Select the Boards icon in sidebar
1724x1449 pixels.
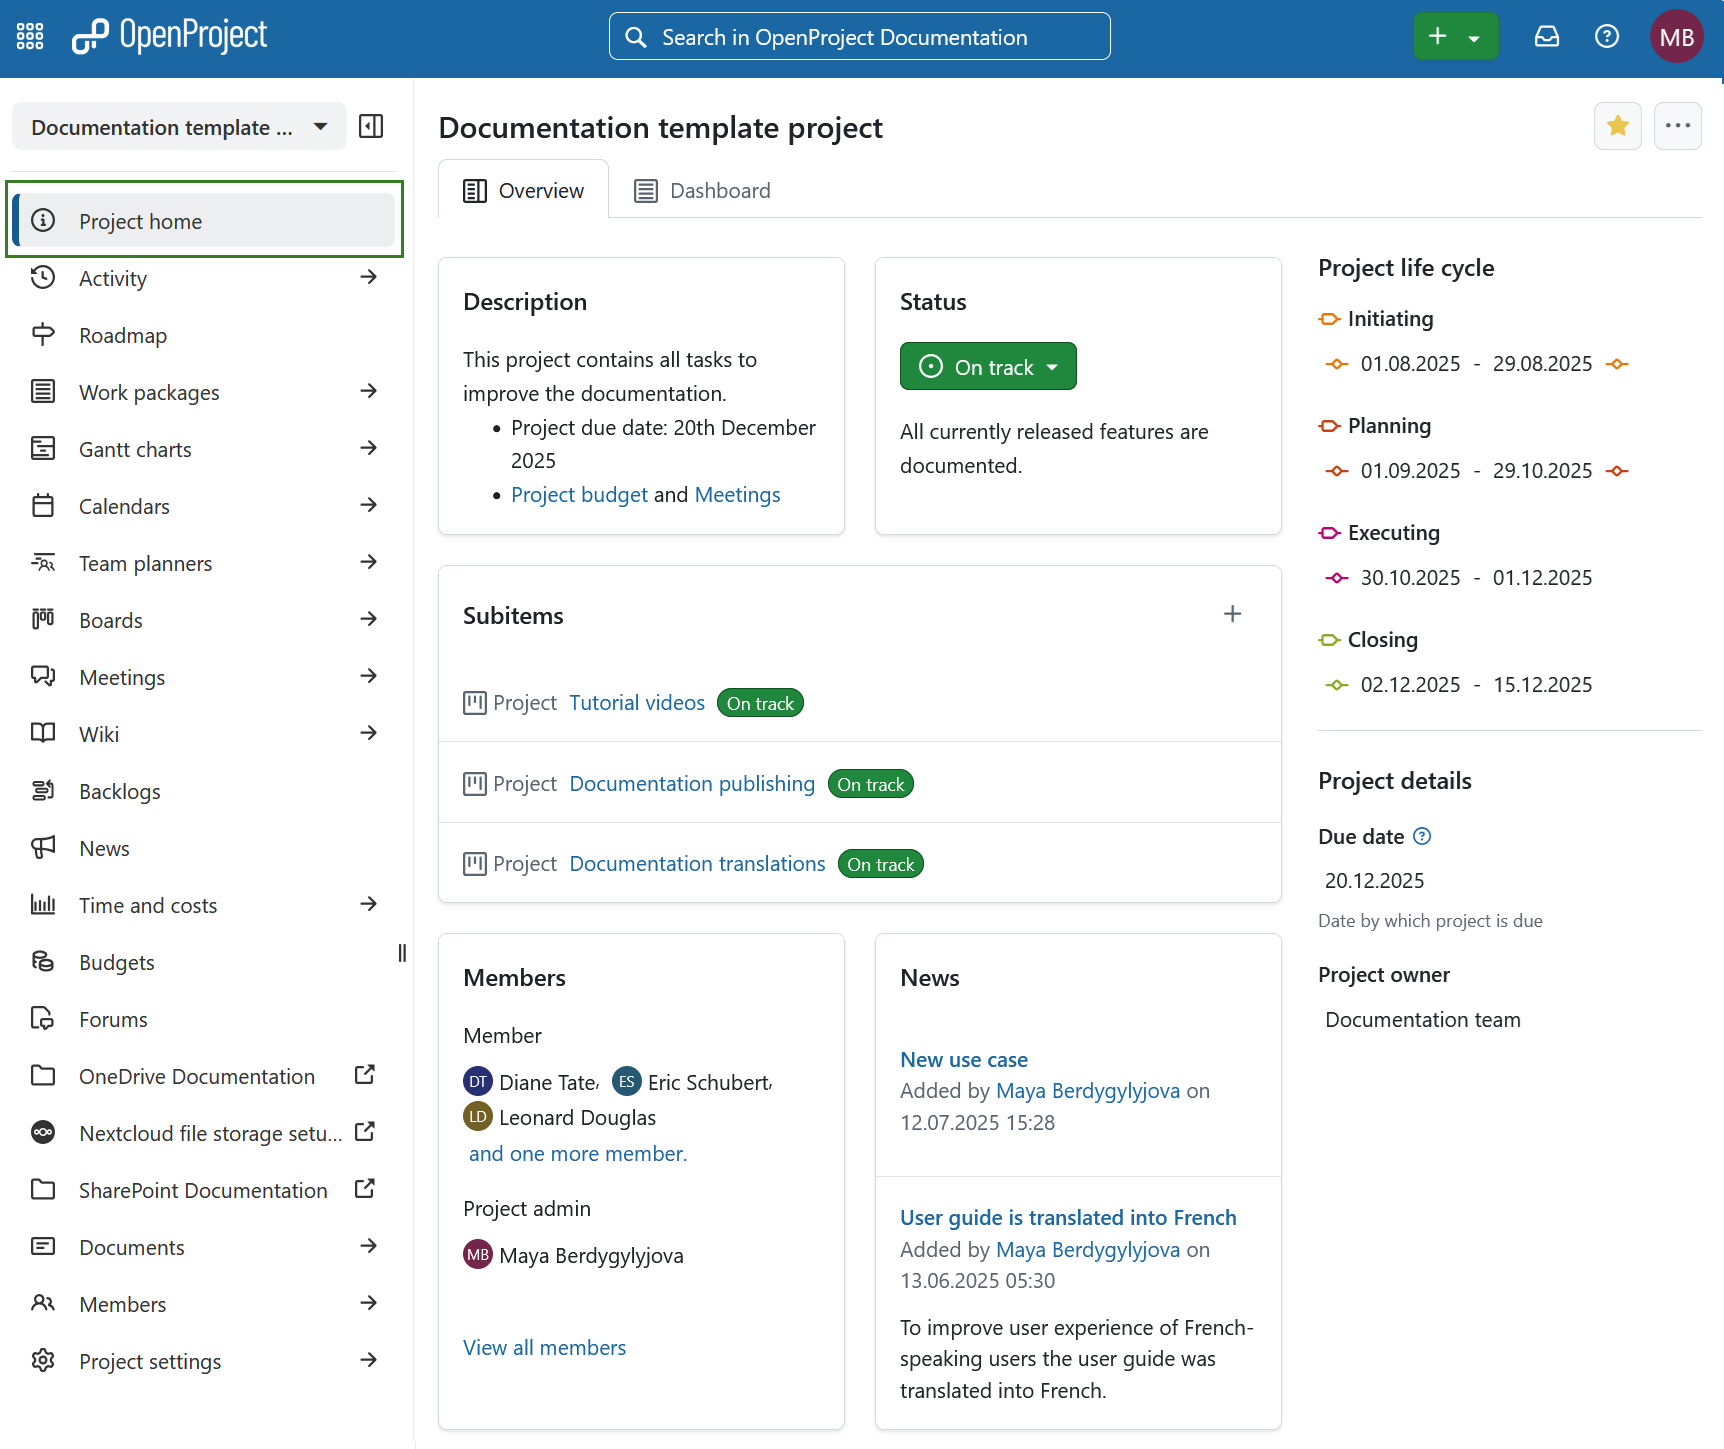[43, 619]
